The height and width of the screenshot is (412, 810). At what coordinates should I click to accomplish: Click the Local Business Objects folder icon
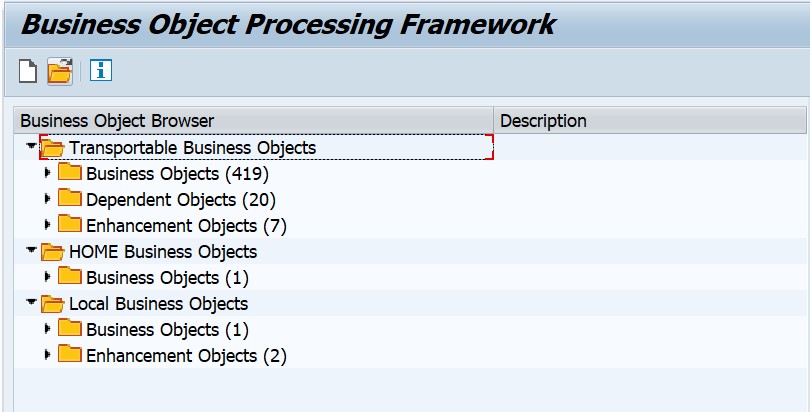click(x=52, y=304)
